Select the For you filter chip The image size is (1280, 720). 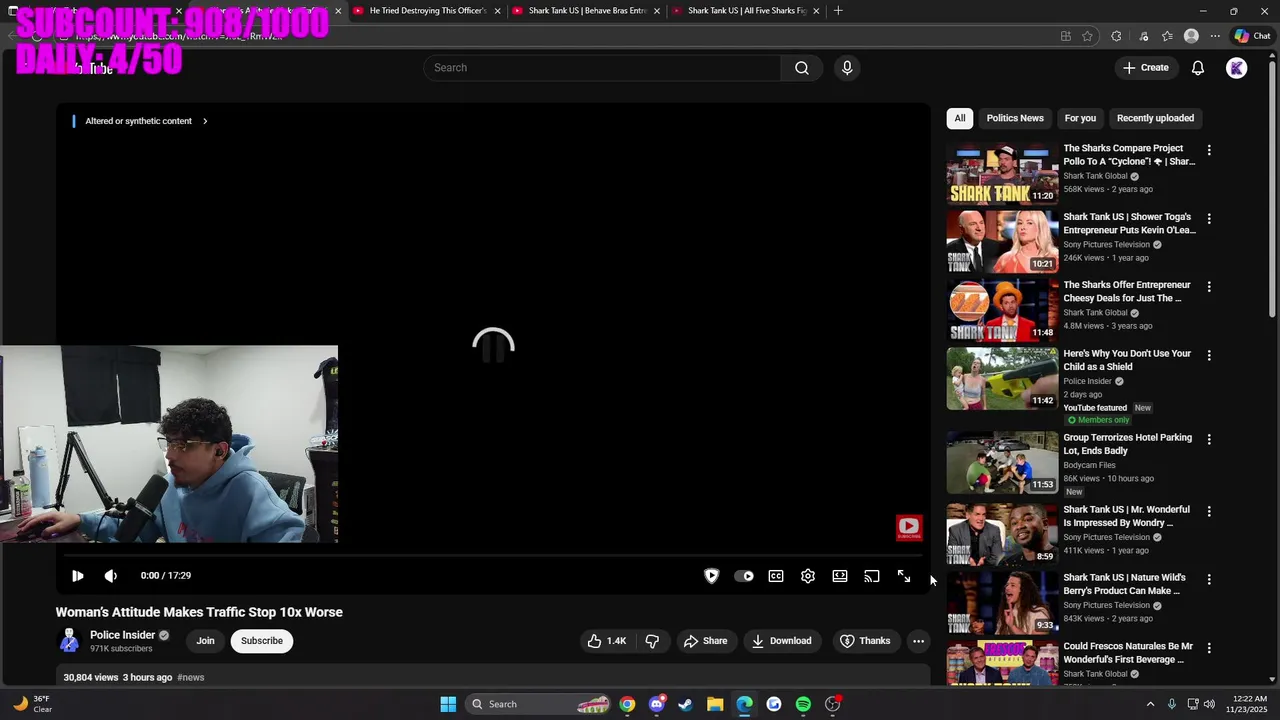tap(1080, 118)
